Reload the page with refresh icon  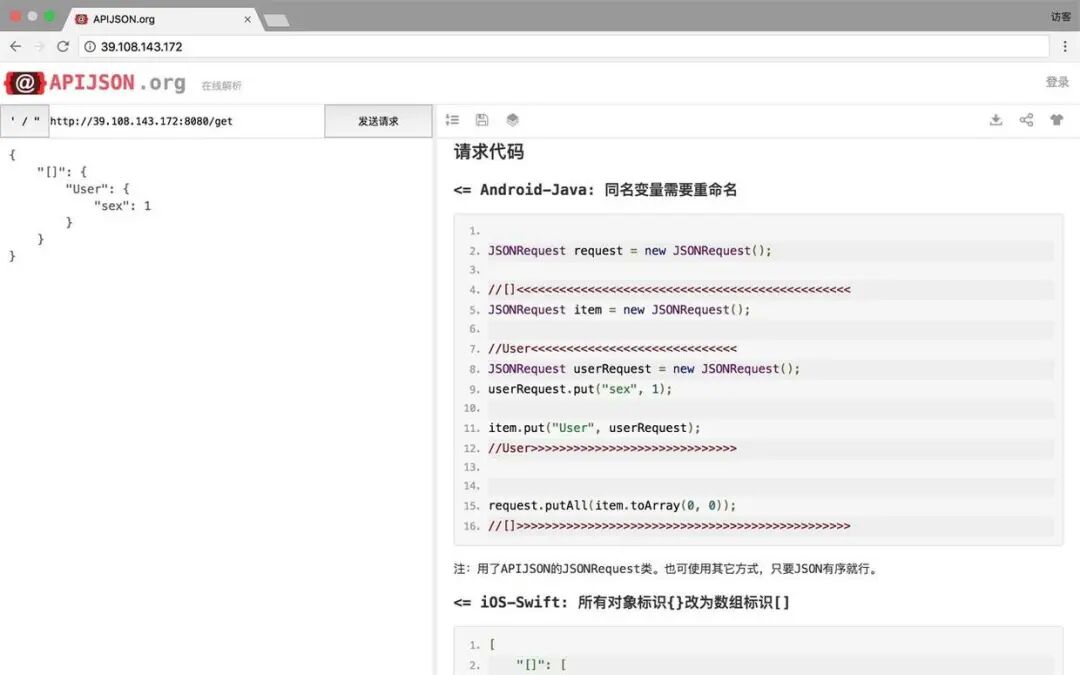click(63, 46)
